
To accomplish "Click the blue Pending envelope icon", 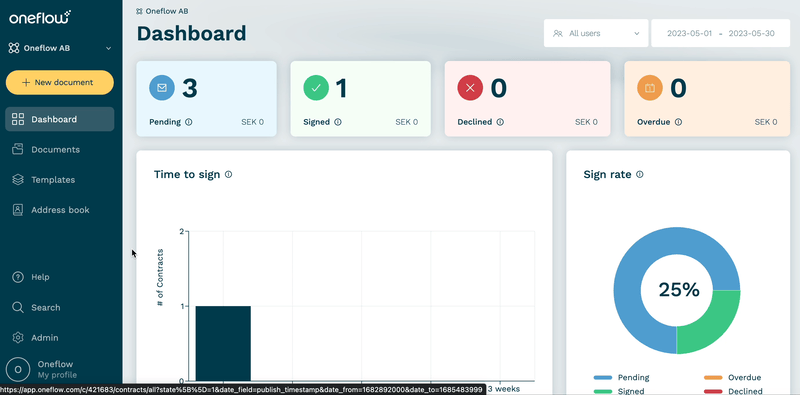I will (162, 88).
